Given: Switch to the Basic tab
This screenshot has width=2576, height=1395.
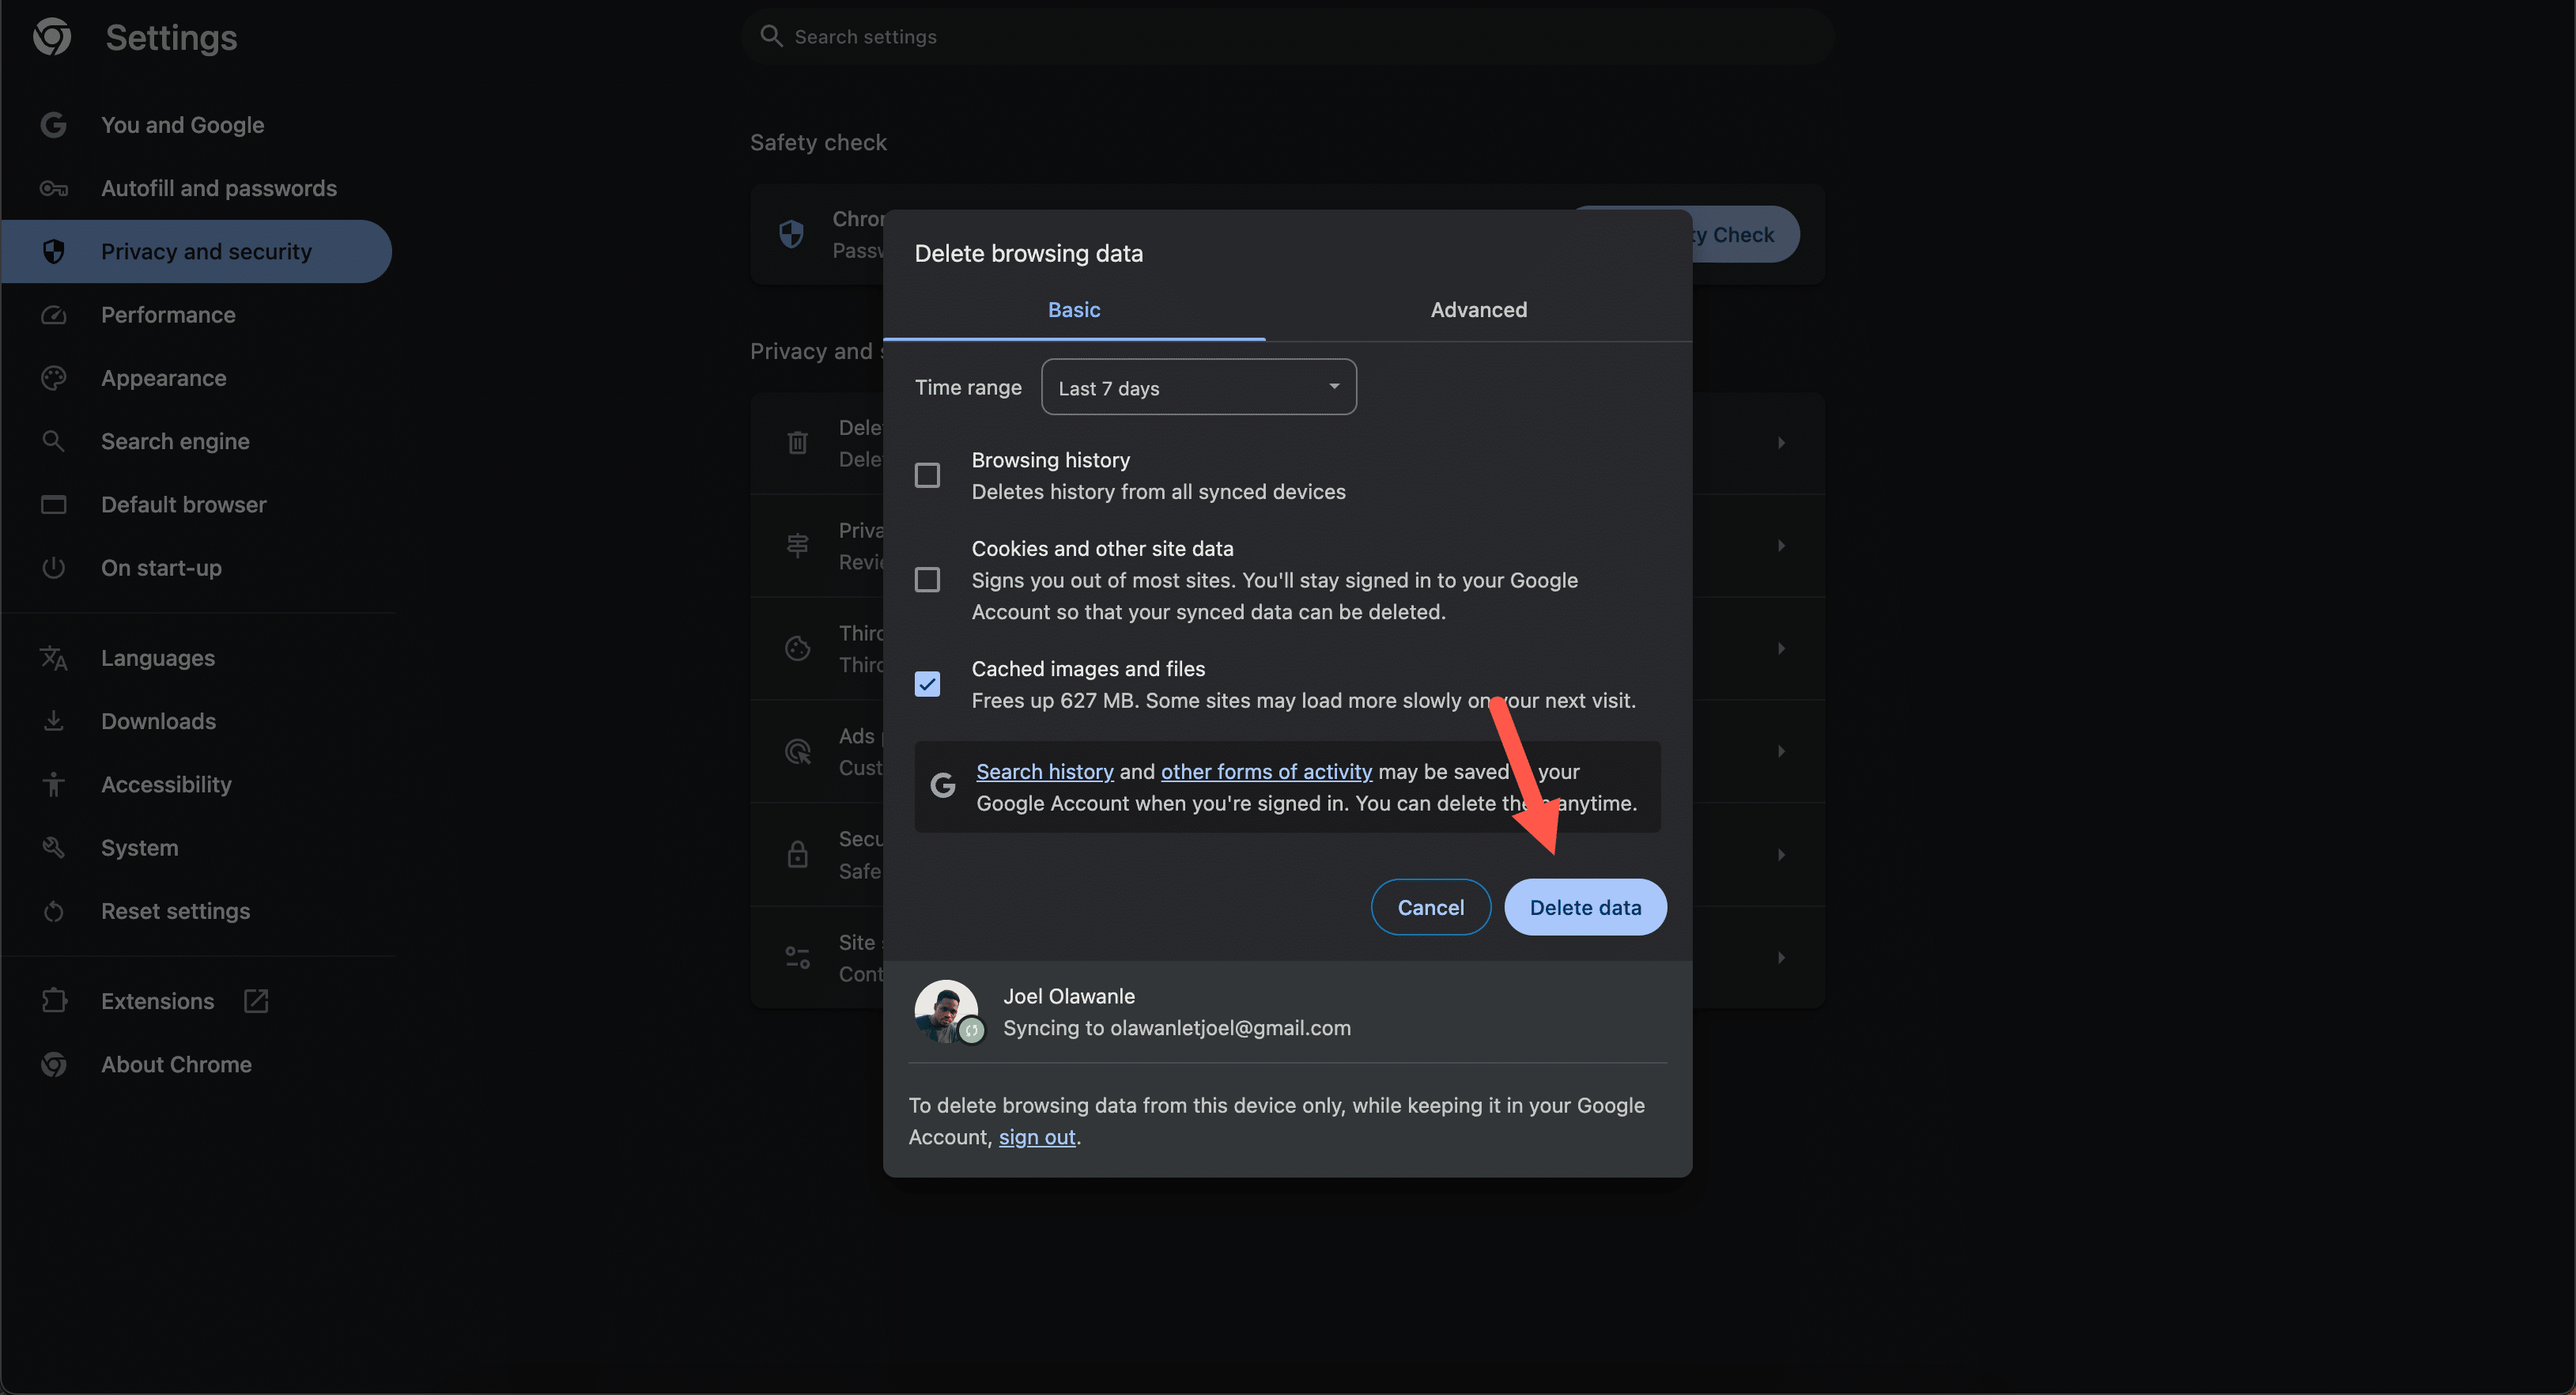Looking at the screenshot, I should pos(1074,310).
